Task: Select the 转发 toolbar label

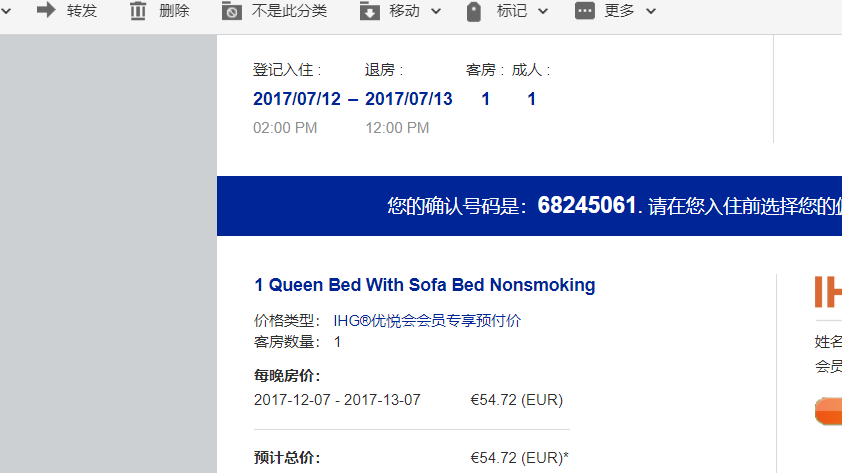Action: (x=82, y=11)
